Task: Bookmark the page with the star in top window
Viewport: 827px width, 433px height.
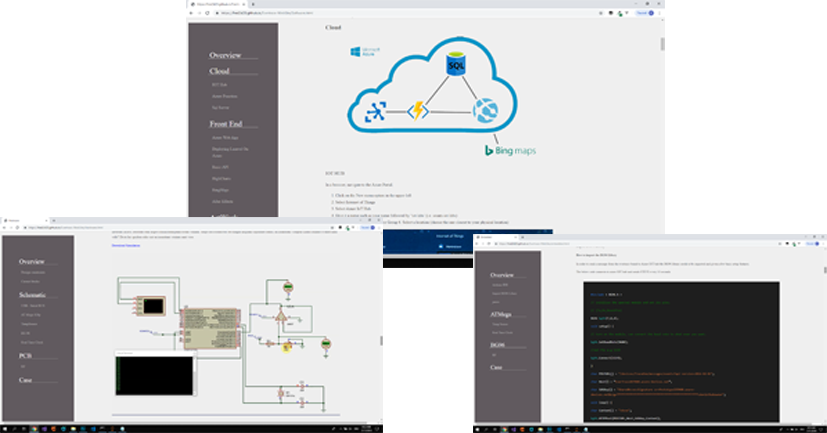Action: (x=601, y=13)
